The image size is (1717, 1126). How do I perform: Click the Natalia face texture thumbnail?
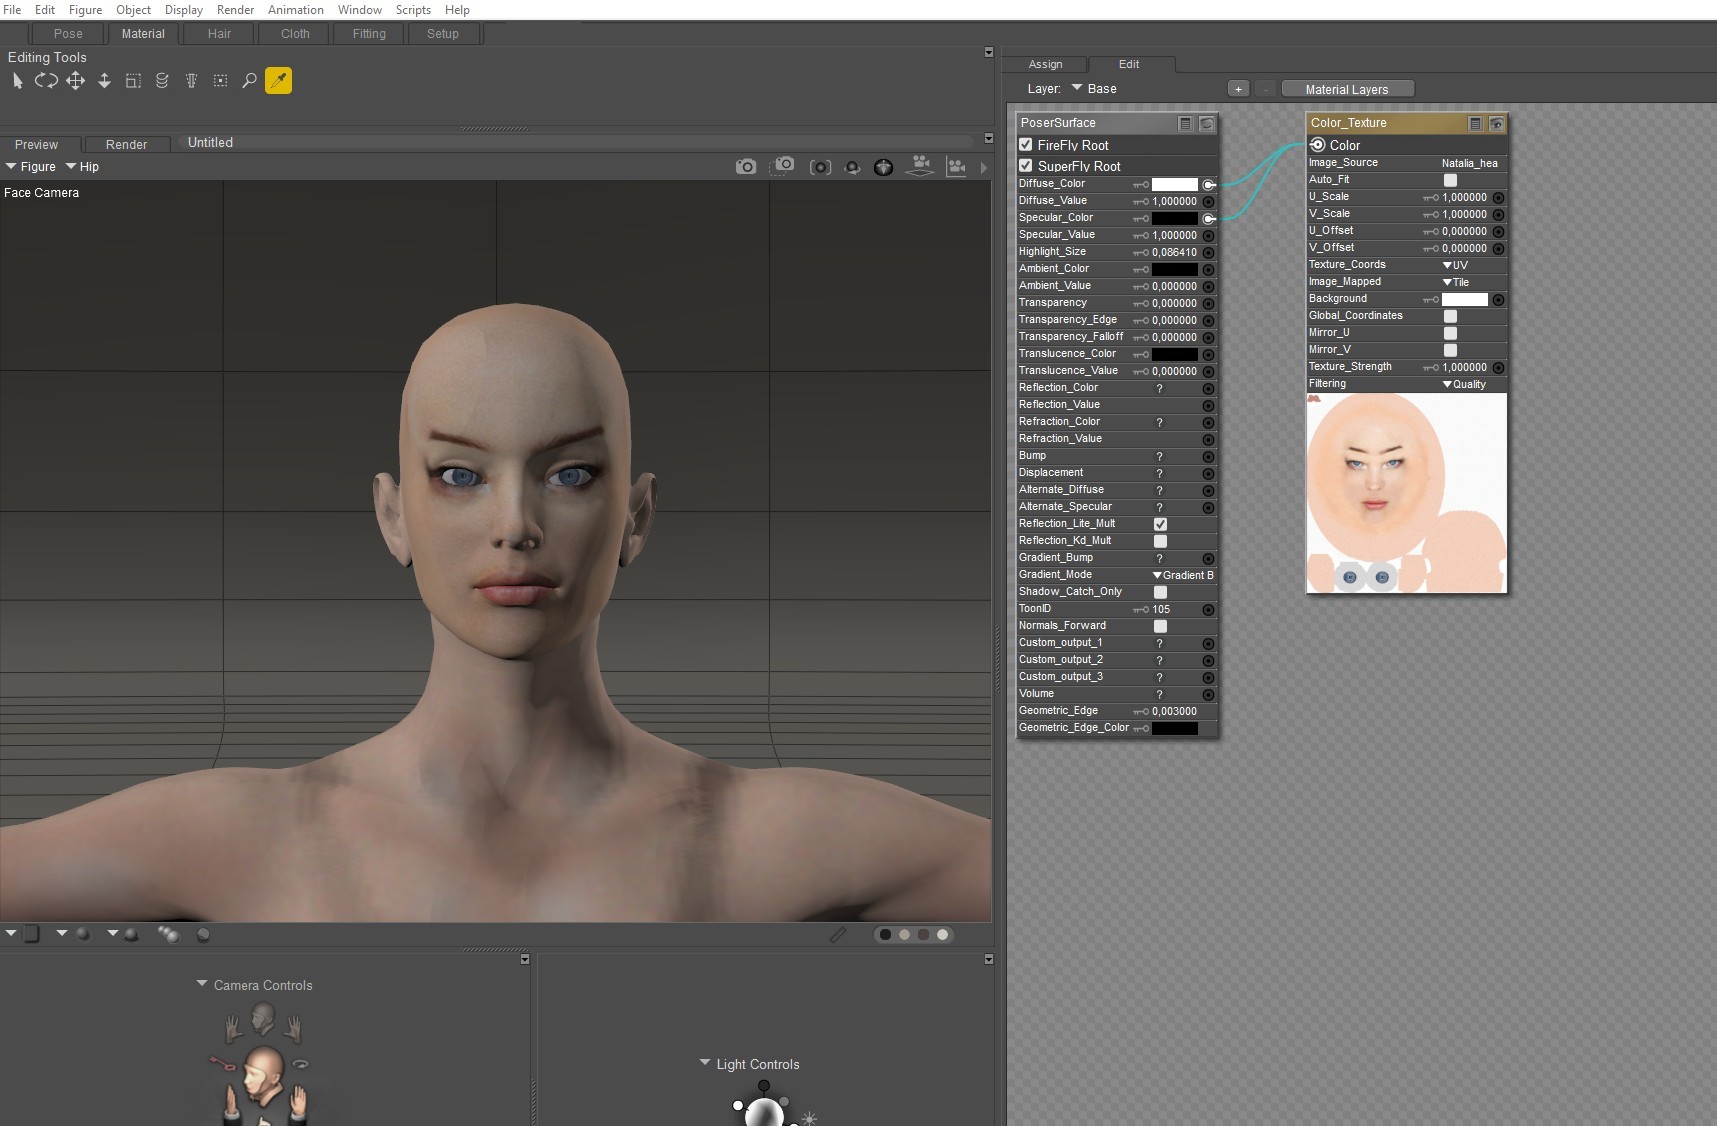click(x=1406, y=493)
